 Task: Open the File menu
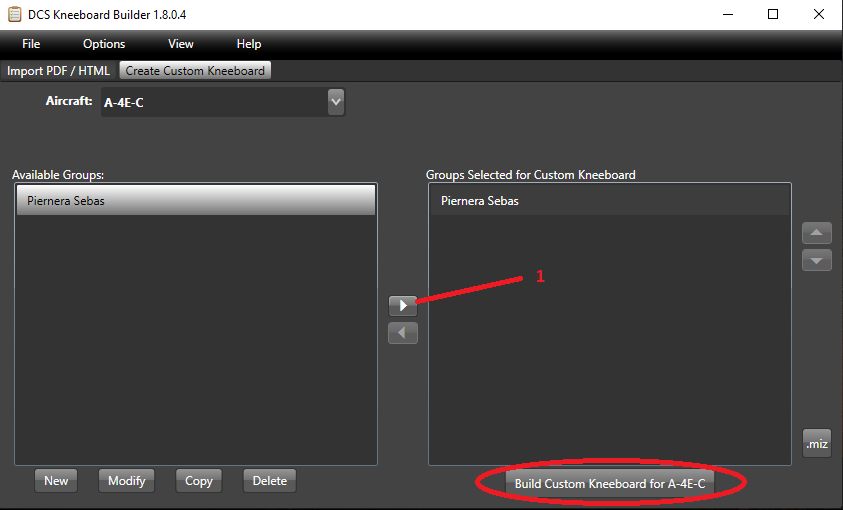click(31, 44)
